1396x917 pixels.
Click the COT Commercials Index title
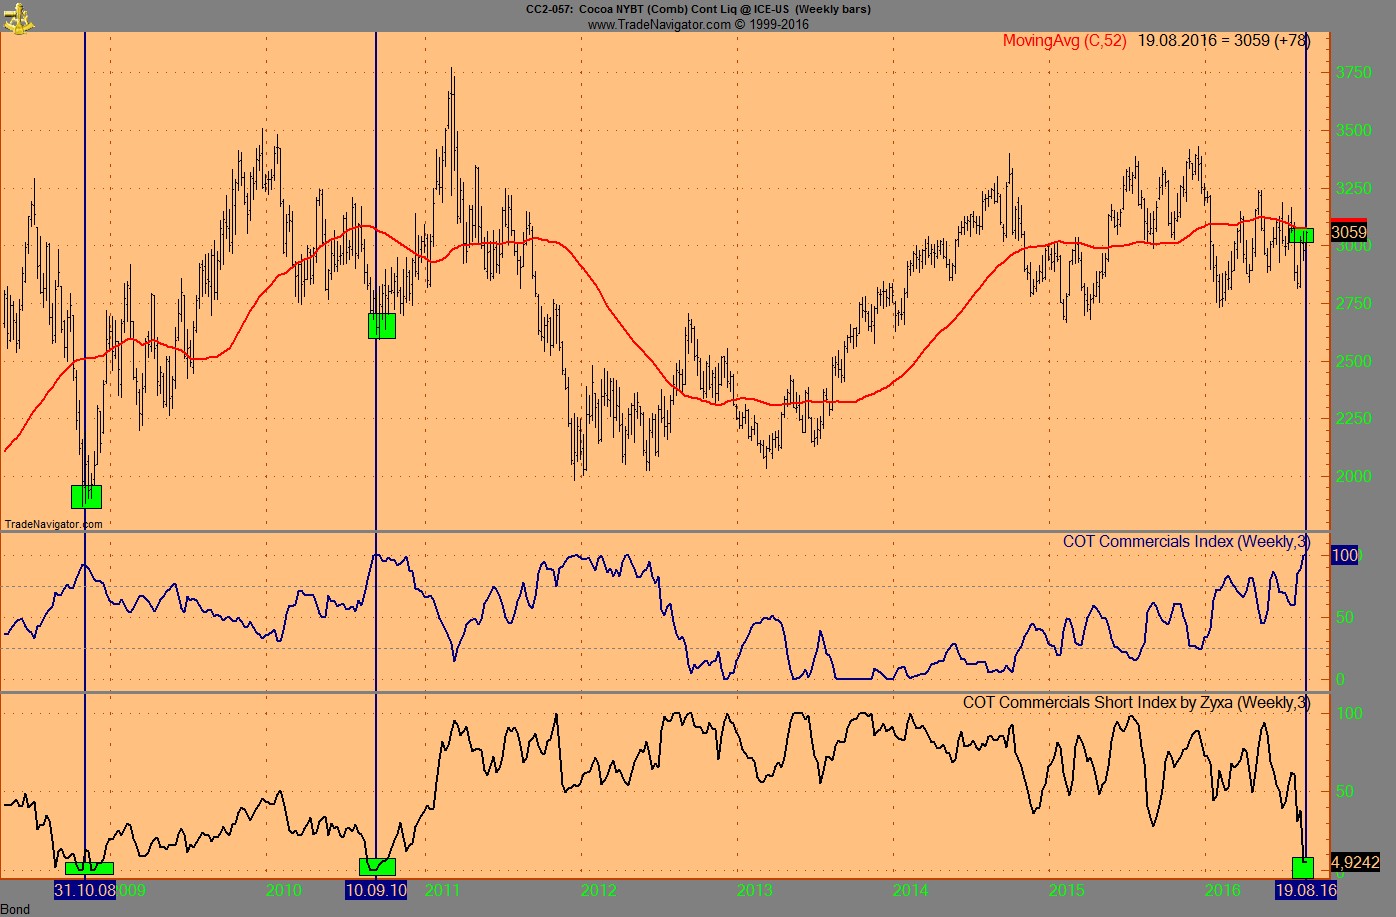pyautogui.click(x=1185, y=542)
